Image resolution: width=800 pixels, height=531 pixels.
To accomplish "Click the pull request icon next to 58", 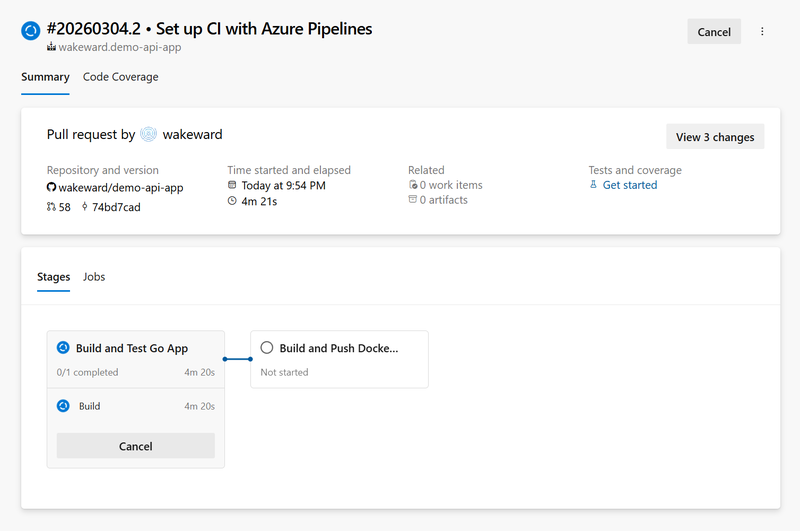I will point(51,207).
